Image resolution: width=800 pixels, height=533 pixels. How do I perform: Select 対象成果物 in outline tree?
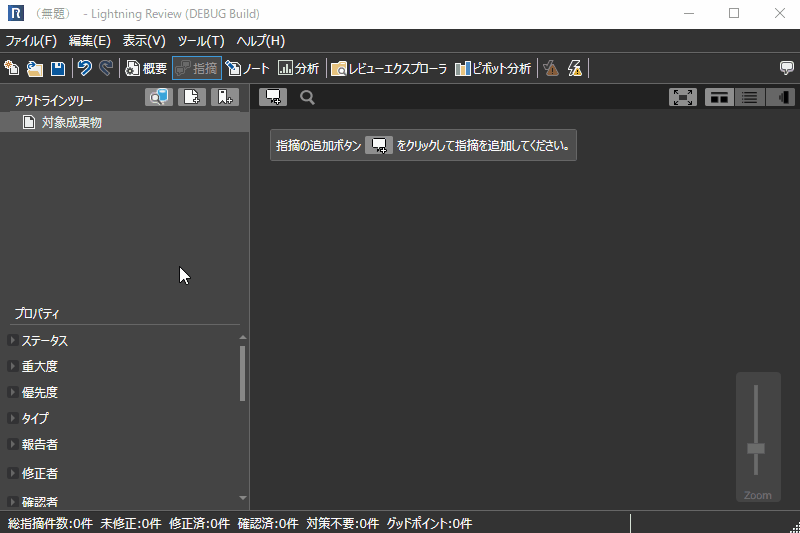(x=124, y=122)
